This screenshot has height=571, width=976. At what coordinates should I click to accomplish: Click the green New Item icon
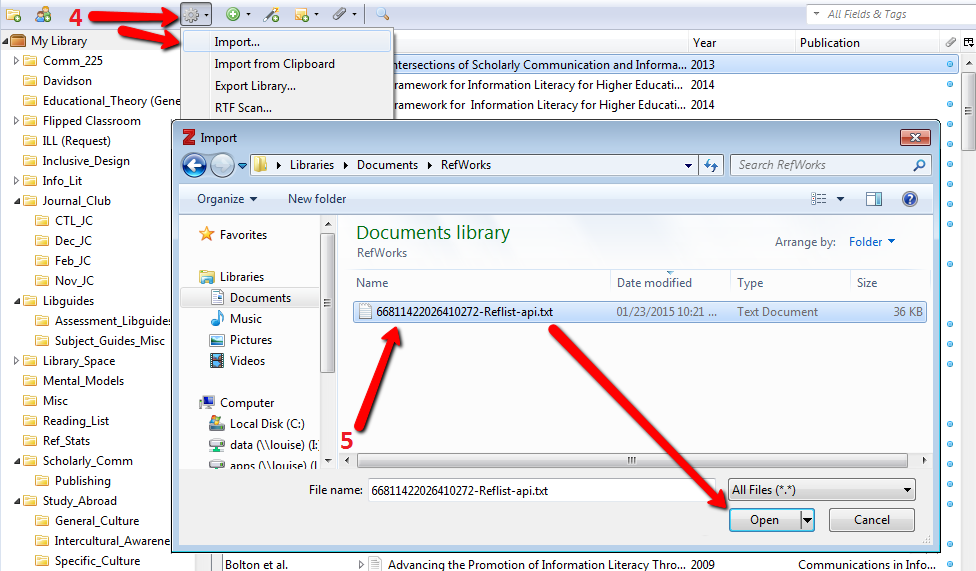[233, 14]
